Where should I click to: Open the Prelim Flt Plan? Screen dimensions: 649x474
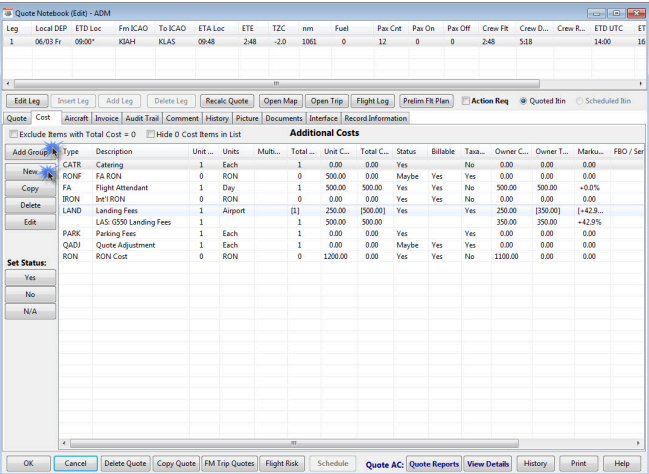[426, 101]
